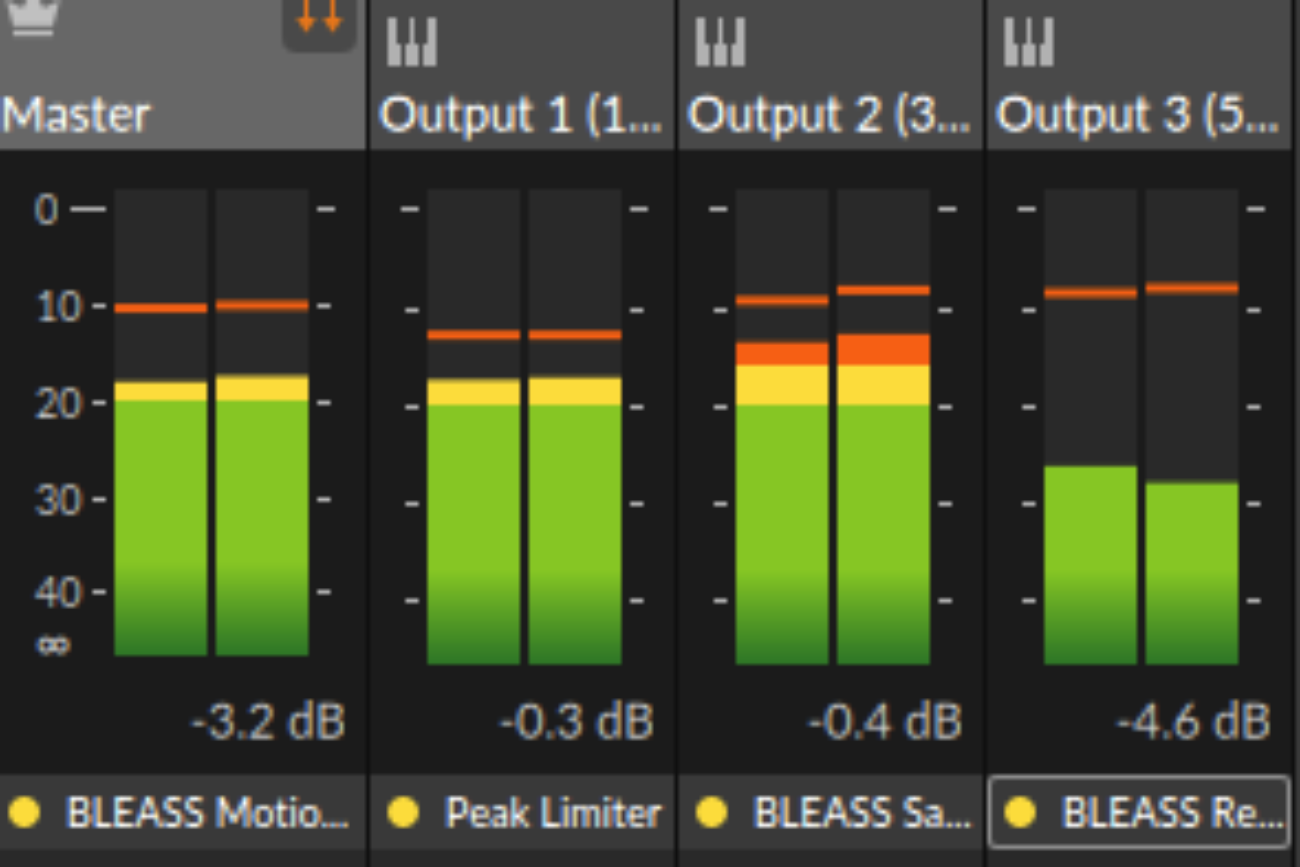
Task: Toggle the BLEASS Motion device power dot
Action: click(x=23, y=812)
